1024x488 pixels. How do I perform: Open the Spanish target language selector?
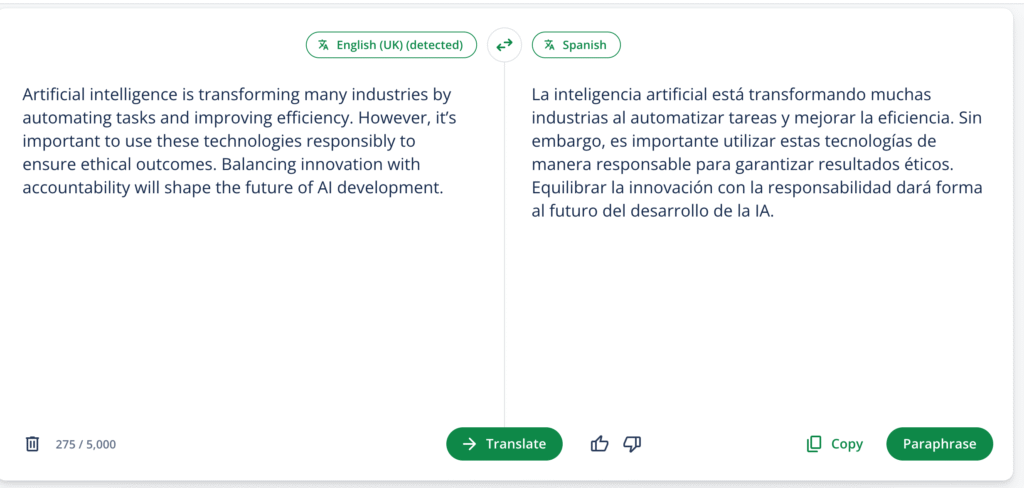tap(576, 45)
